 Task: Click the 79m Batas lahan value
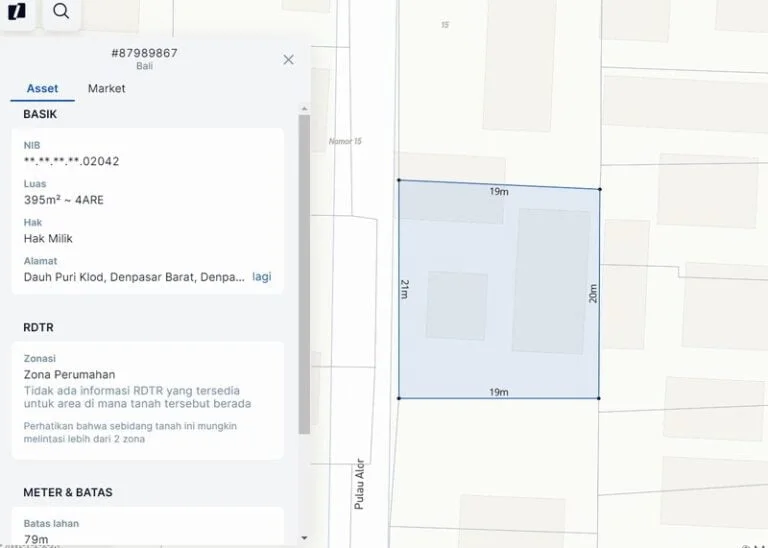point(36,539)
